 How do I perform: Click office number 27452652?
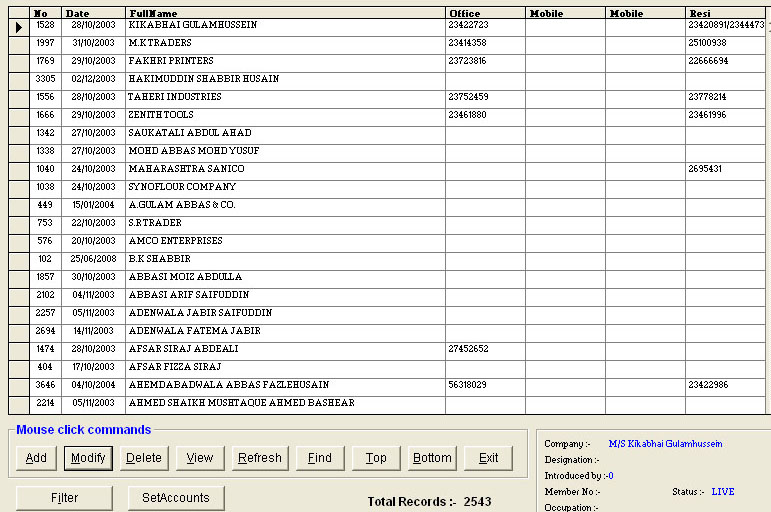(x=468, y=349)
